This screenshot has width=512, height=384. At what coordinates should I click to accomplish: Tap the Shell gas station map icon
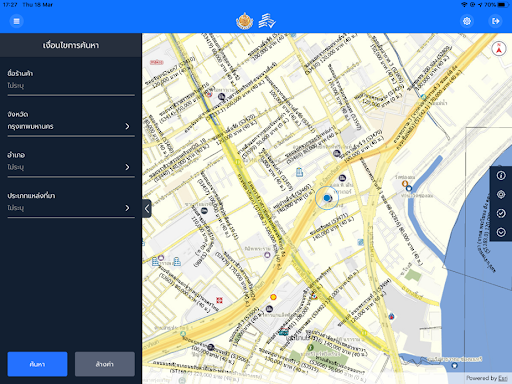pyautogui.click(x=273, y=297)
